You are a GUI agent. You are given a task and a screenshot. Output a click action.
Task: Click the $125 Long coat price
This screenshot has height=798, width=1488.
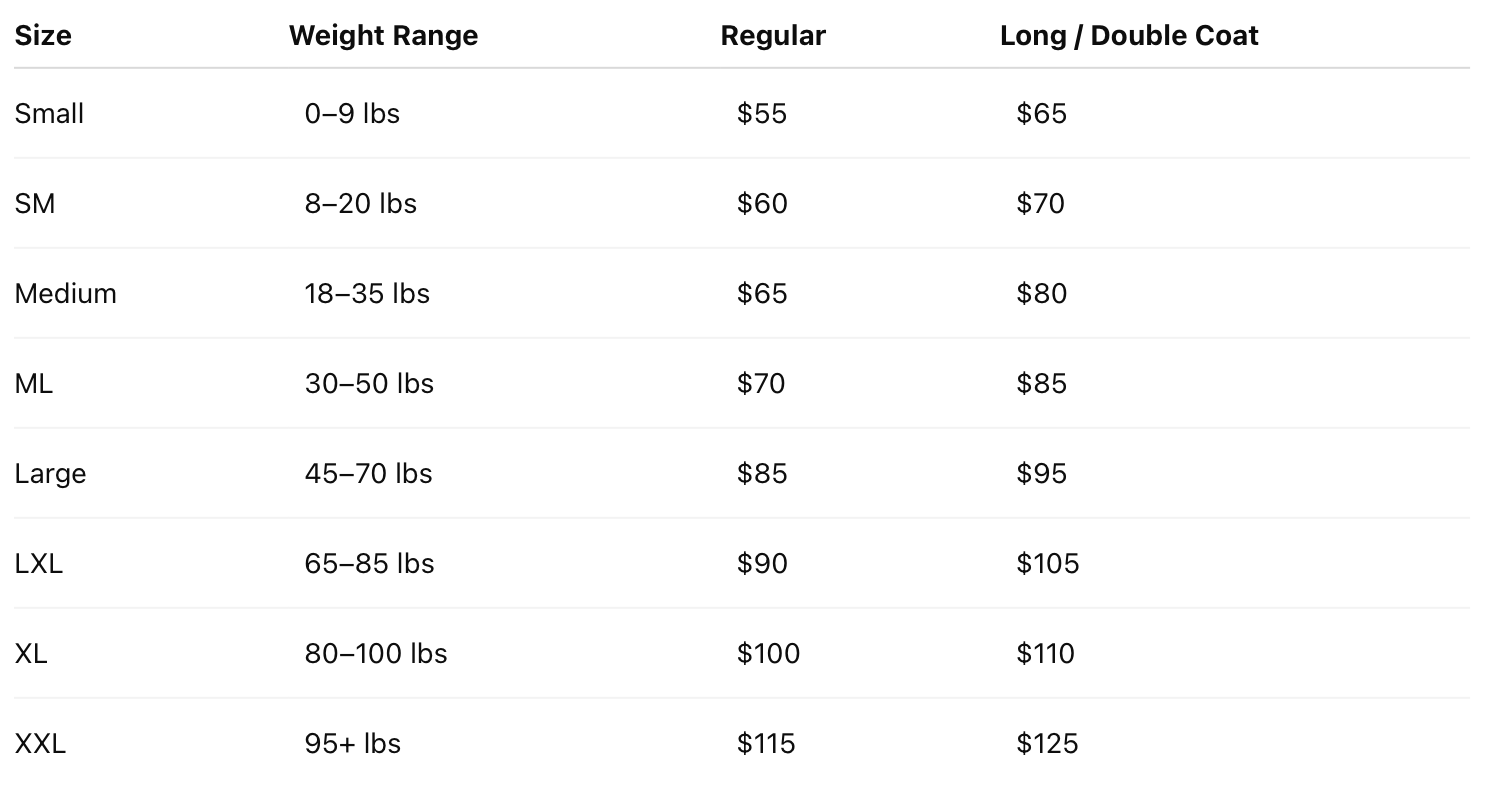click(1048, 744)
